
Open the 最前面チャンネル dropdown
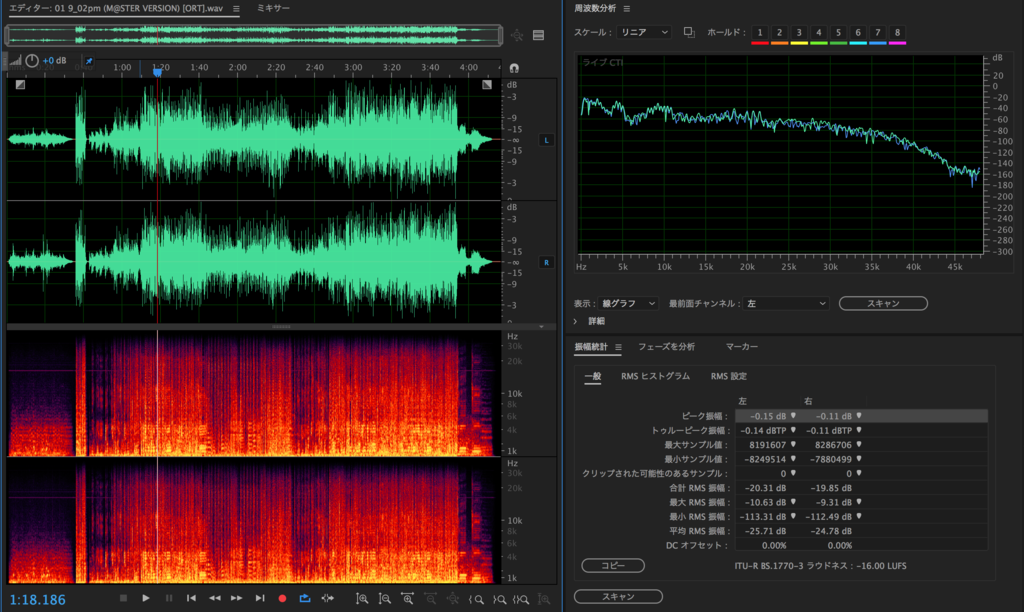786,304
